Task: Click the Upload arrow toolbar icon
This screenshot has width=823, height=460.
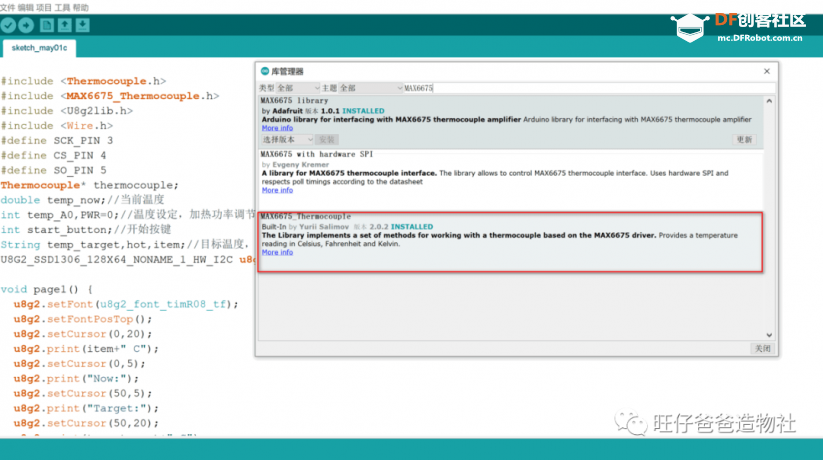Action: (x=26, y=25)
